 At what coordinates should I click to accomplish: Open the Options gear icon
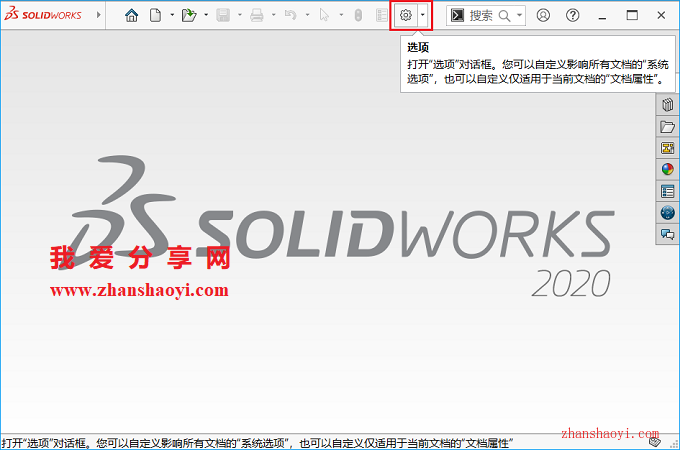(405, 16)
